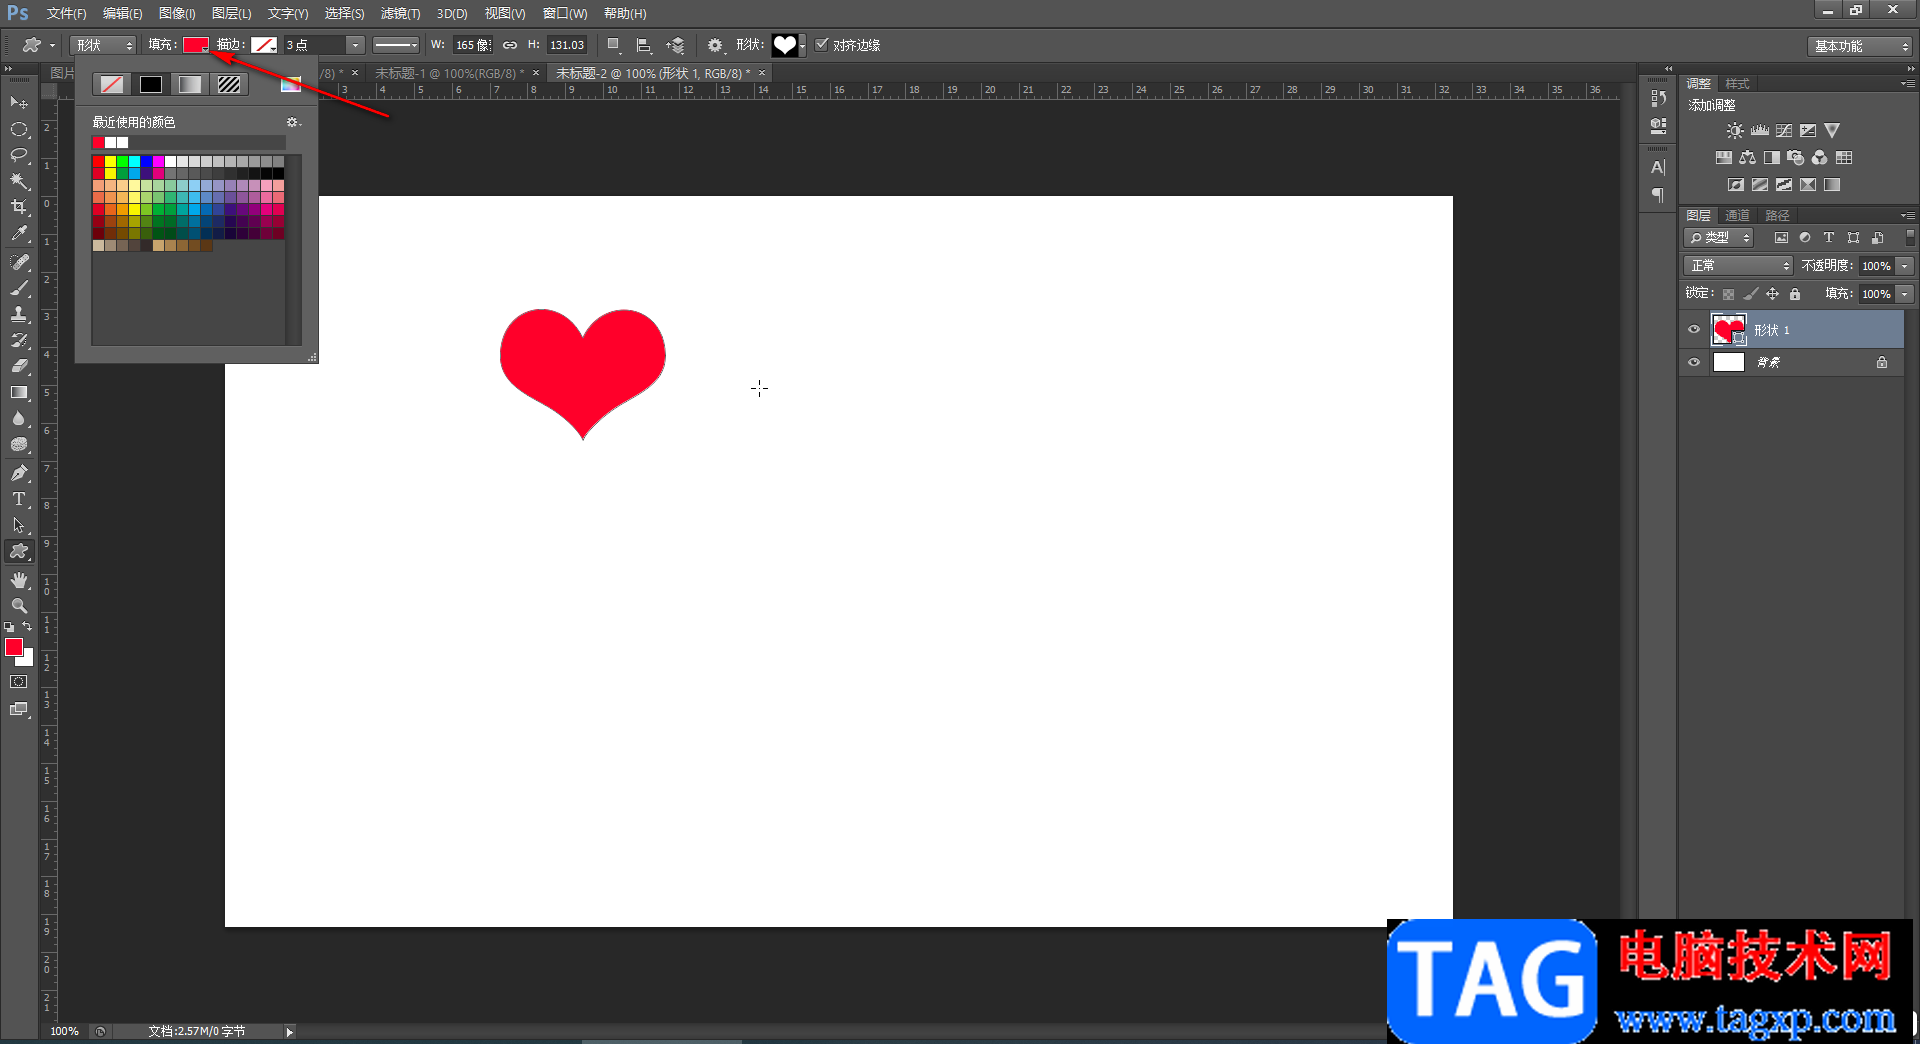Set fill type to Solid Color

pos(151,85)
